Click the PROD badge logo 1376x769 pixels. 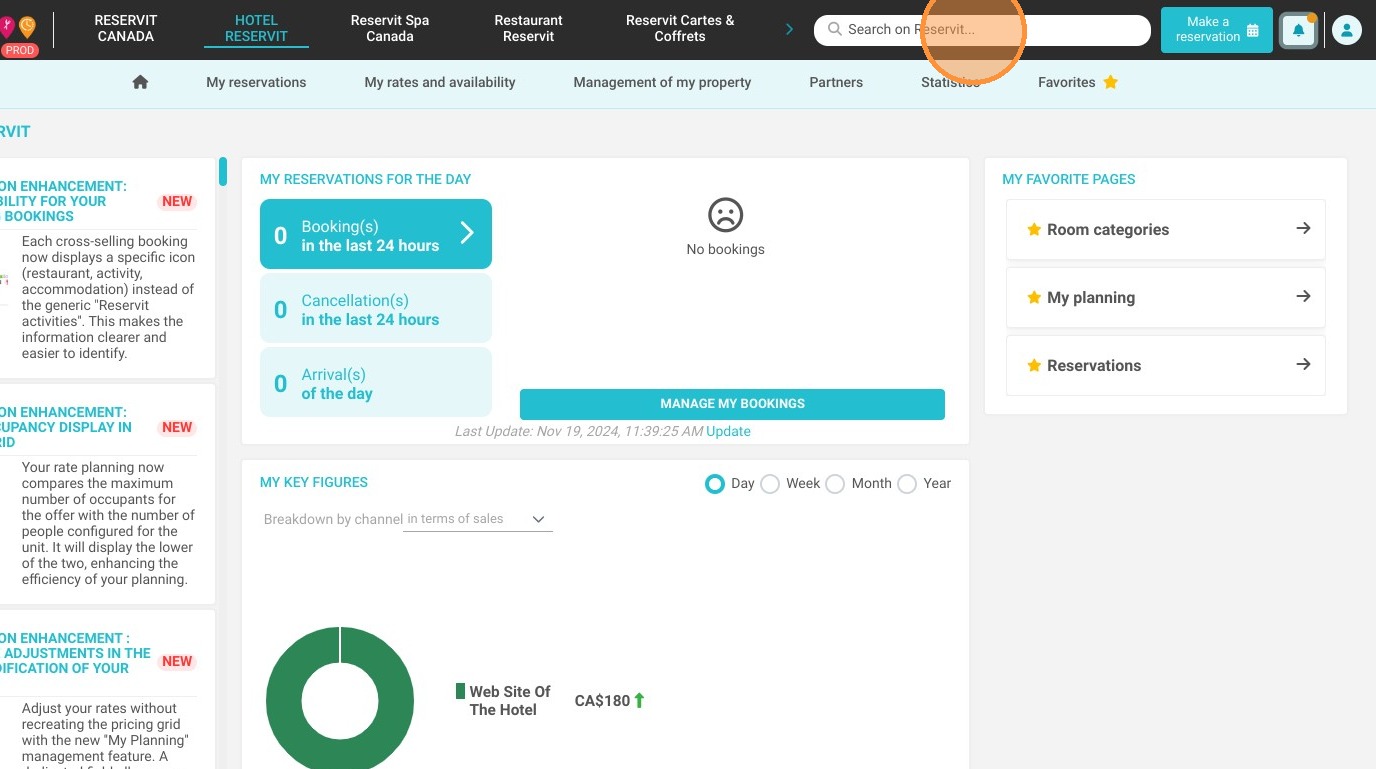coord(20,50)
